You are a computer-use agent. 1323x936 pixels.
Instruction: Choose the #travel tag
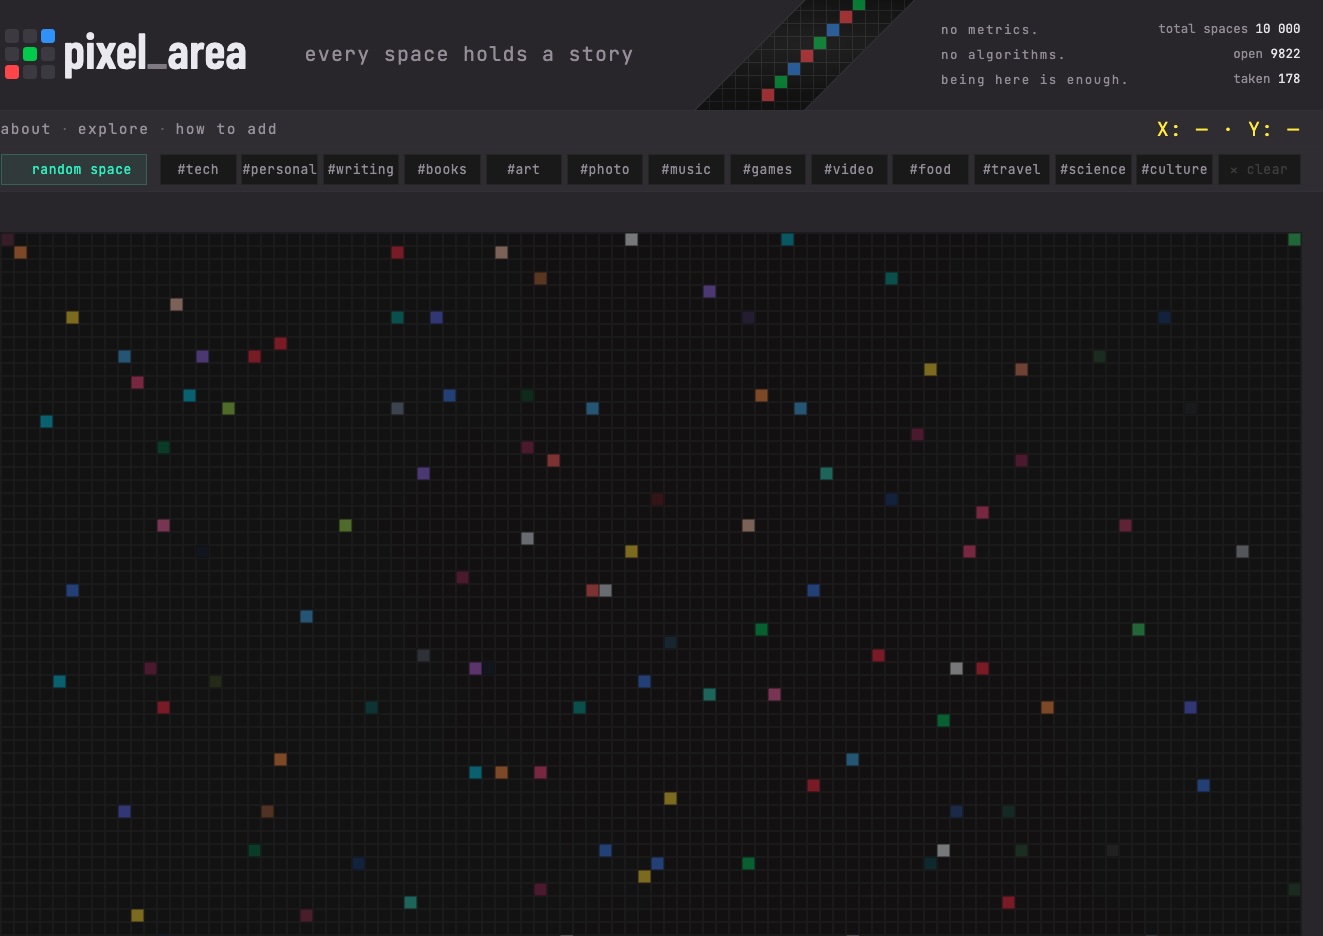pyautogui.click(x=1012, y=169)
